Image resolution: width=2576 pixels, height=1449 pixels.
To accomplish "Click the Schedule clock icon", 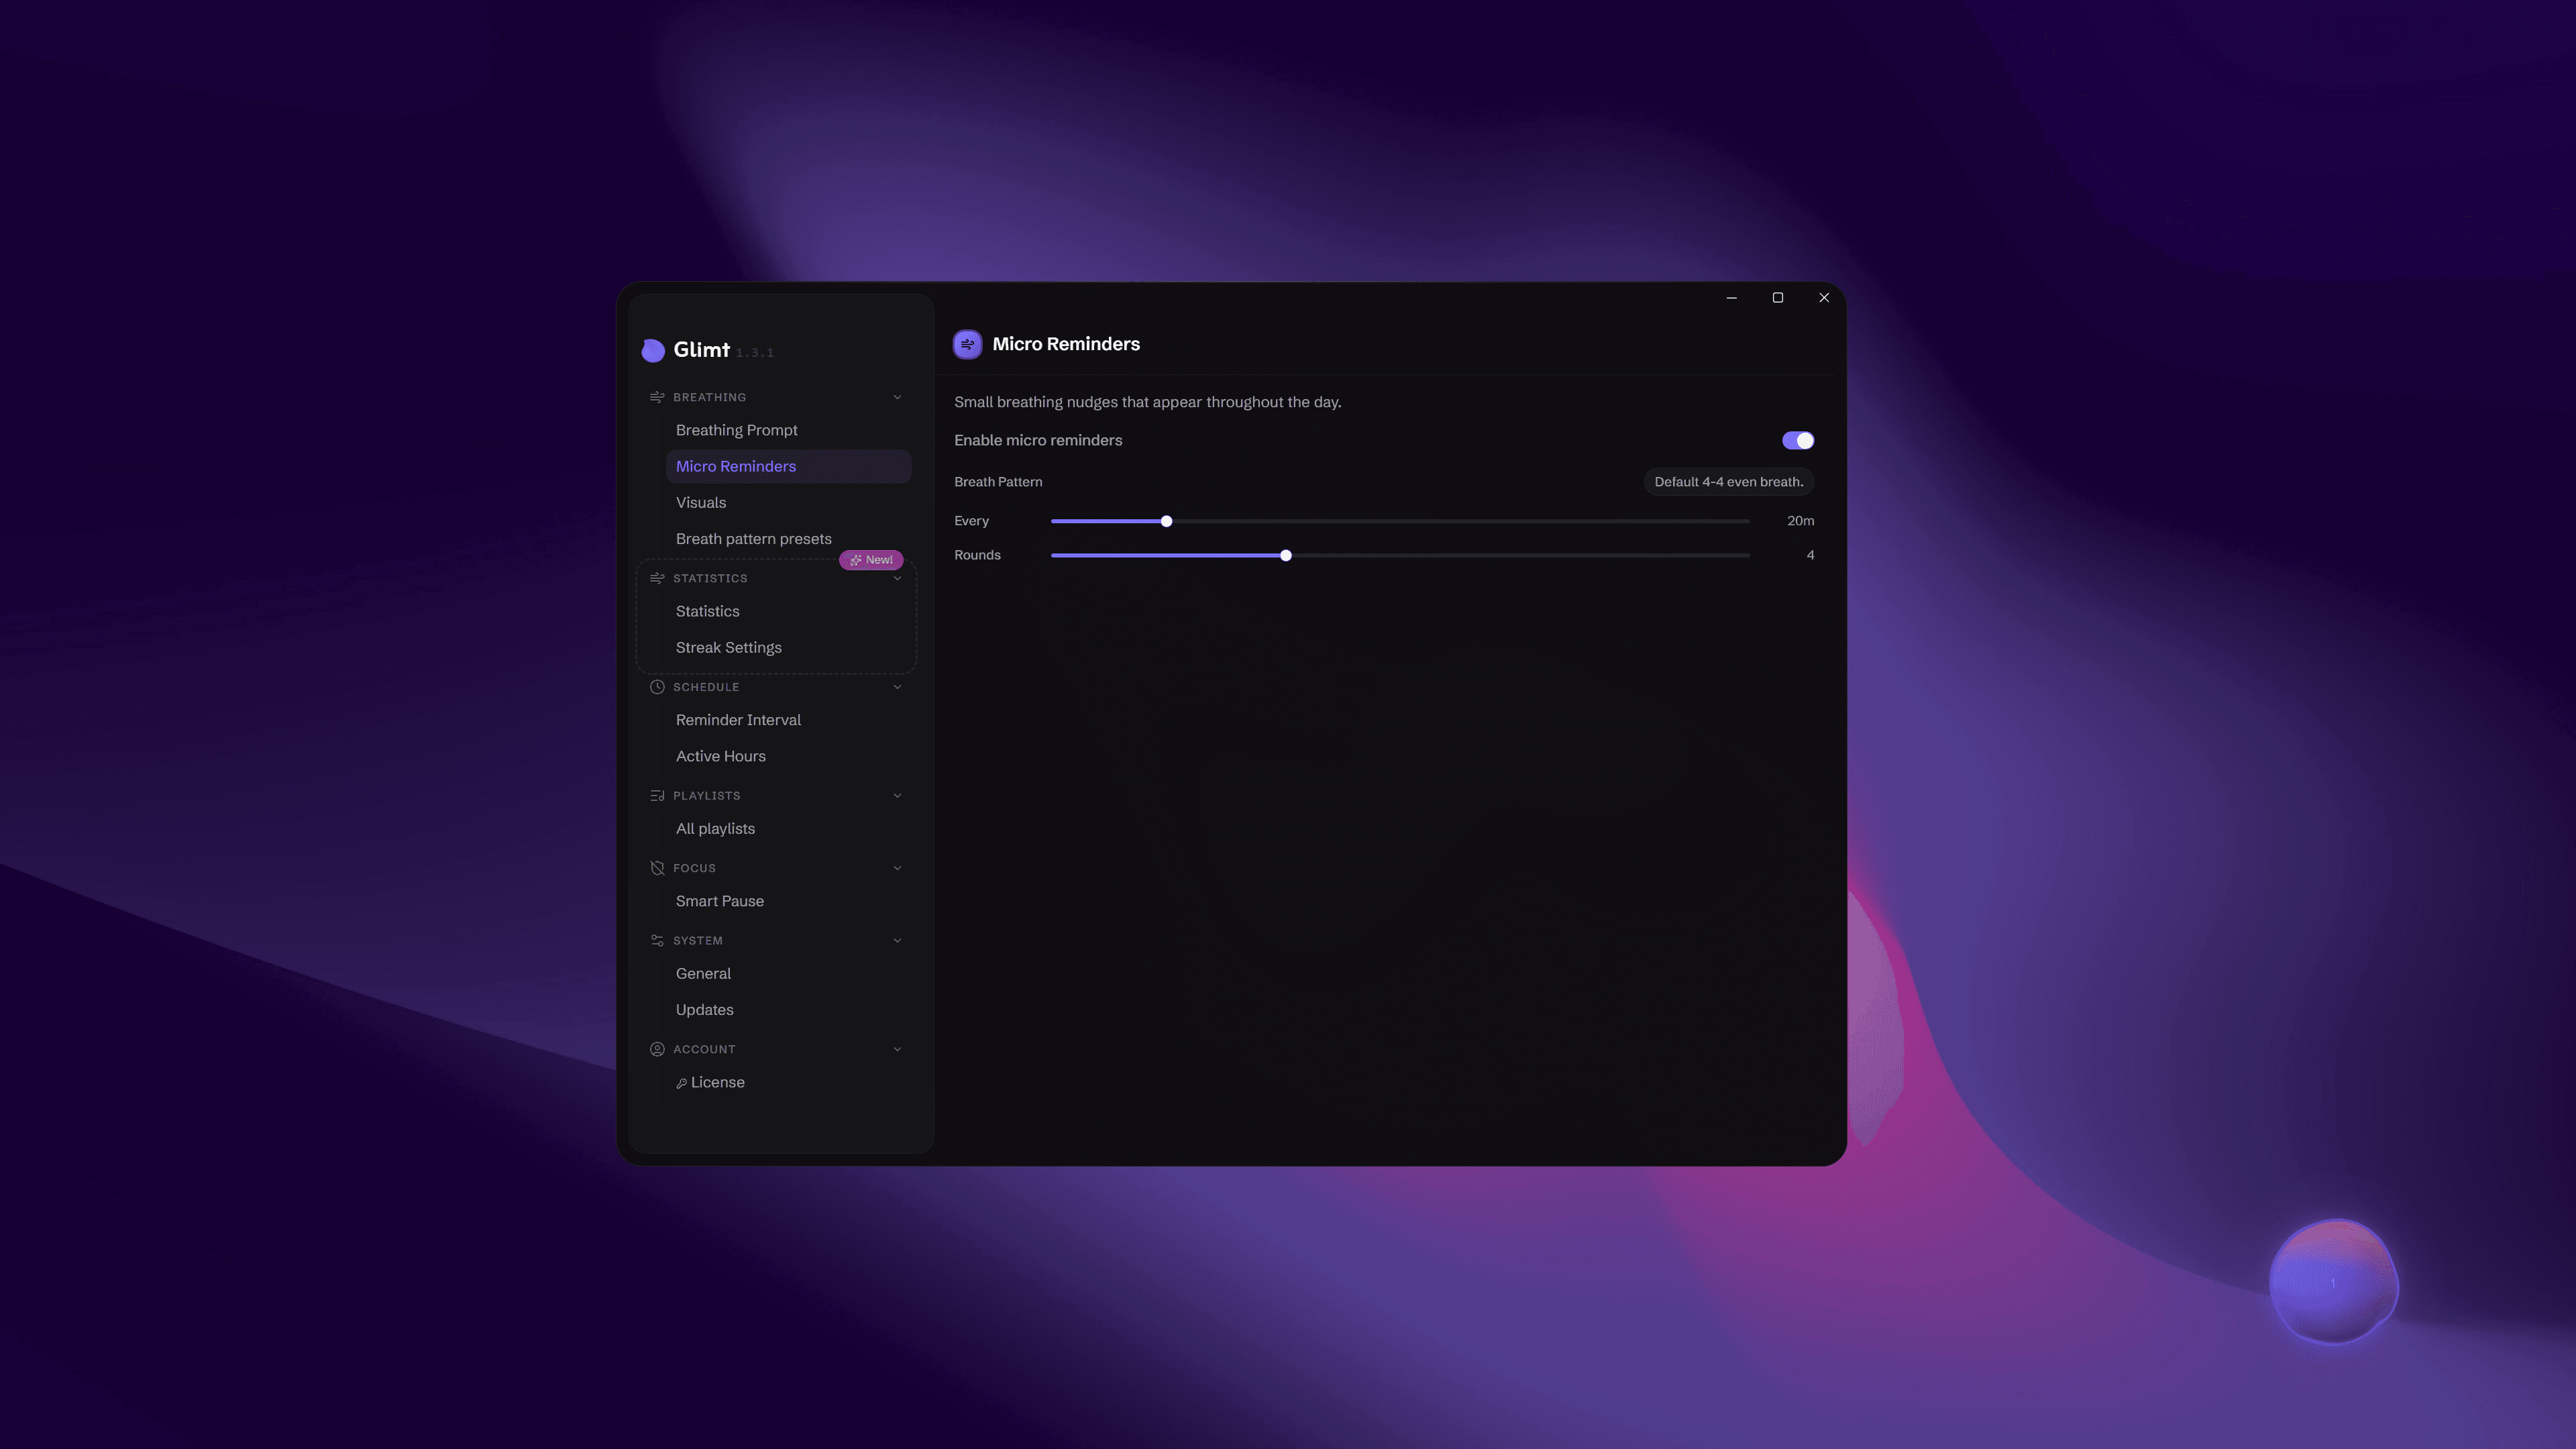I will click(x=657, y=687).
